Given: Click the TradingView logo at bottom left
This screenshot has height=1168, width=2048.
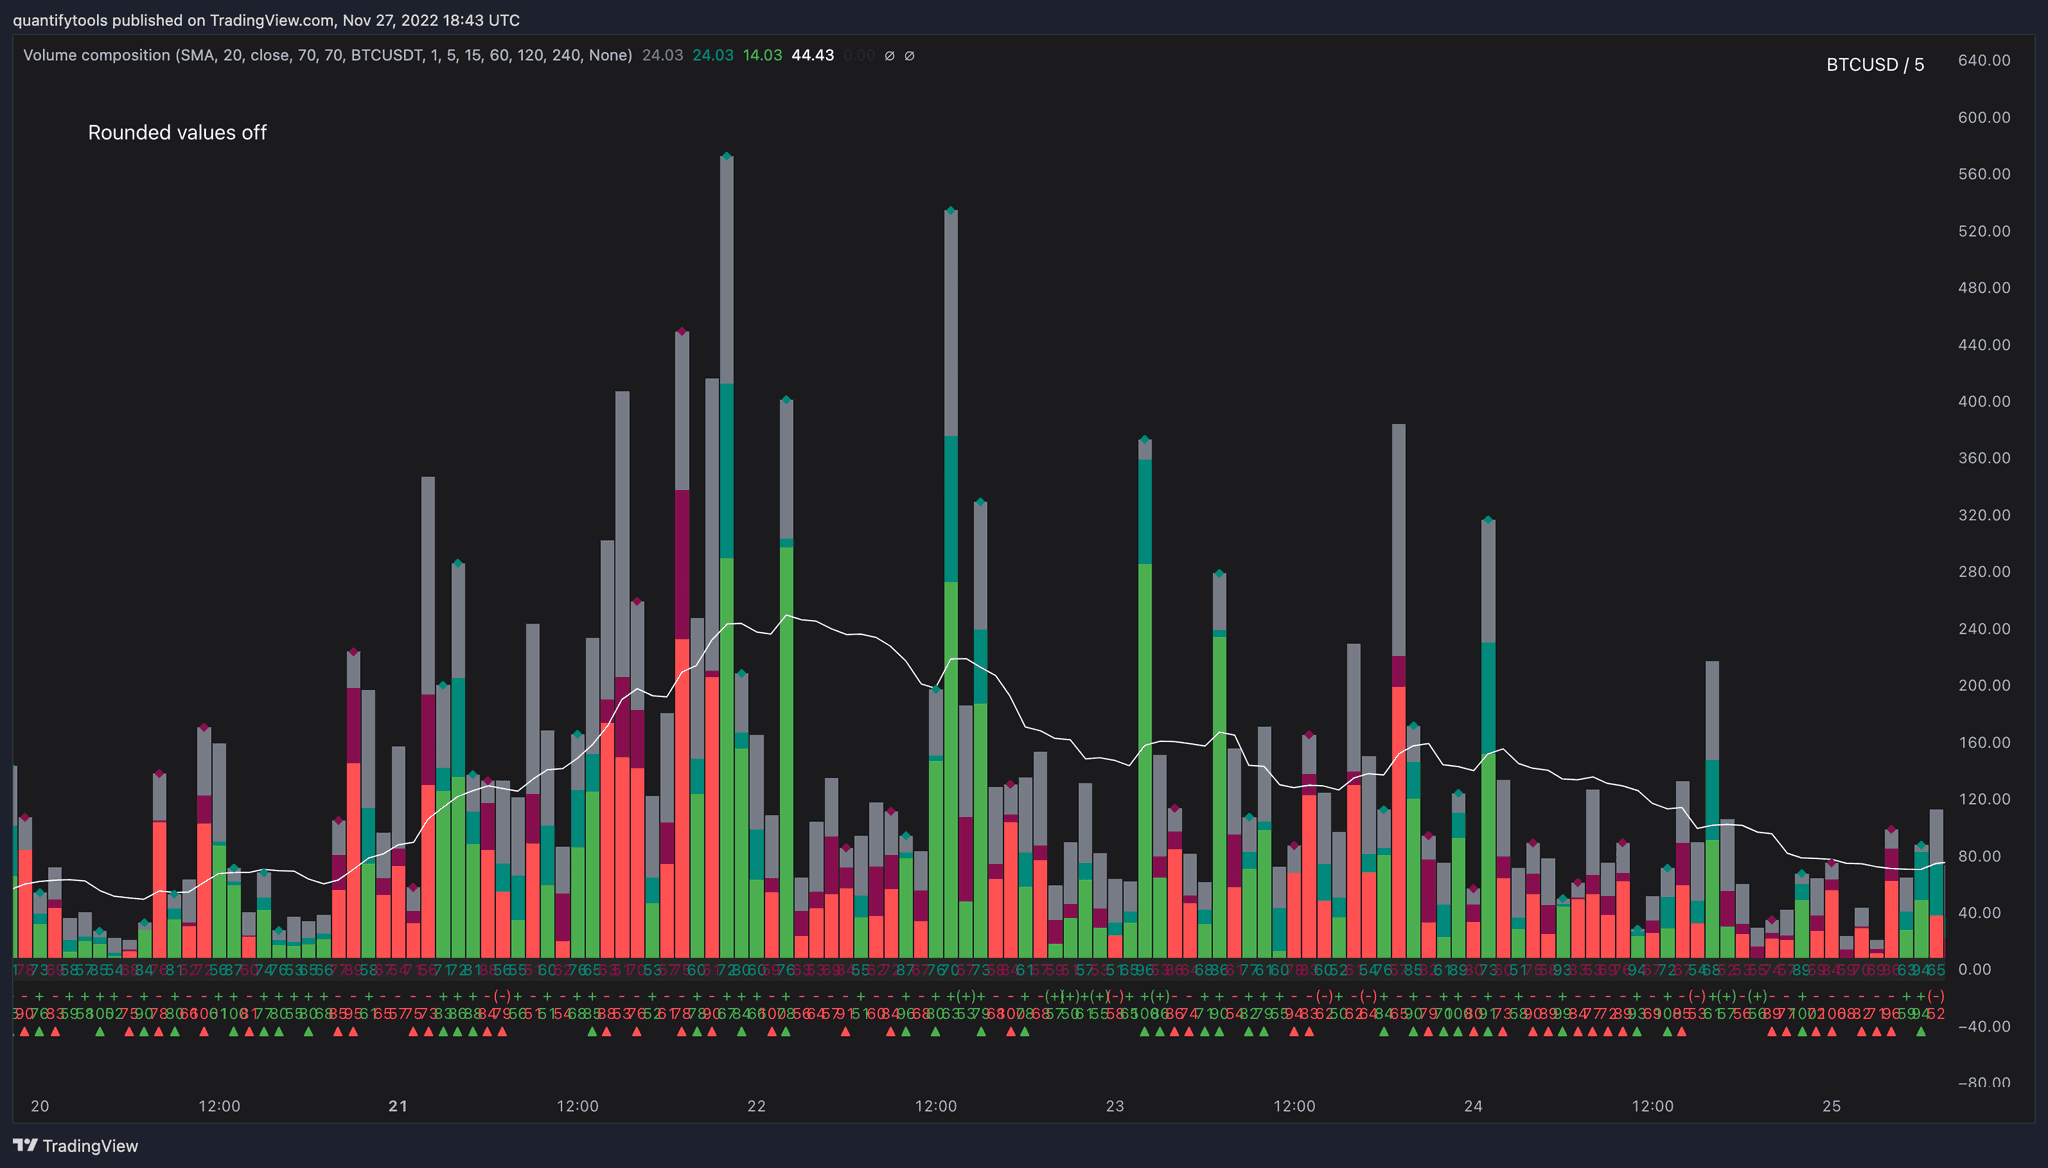Looking at the screenshot, I should [x=75, y=1146].
